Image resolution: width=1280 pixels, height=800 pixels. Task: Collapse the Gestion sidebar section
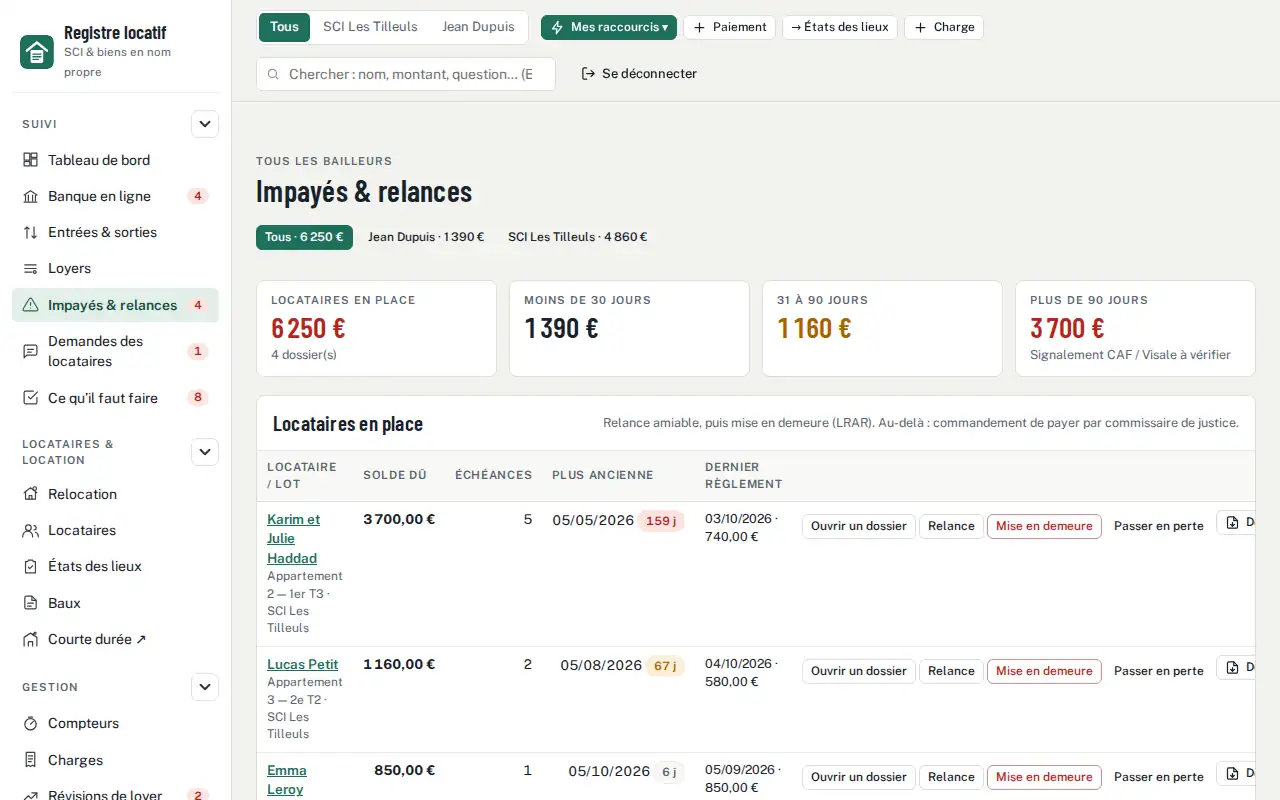(x=205, y=687)
